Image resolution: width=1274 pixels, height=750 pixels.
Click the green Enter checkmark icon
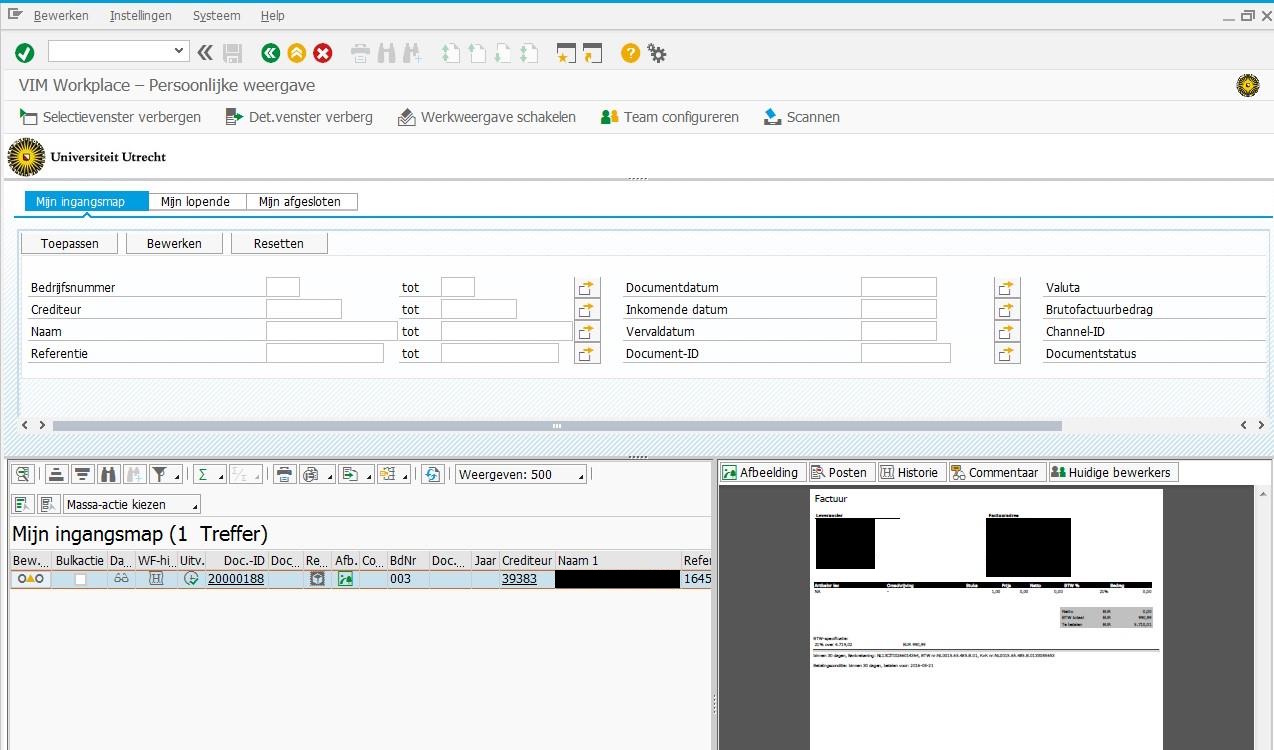pos(25,53)
